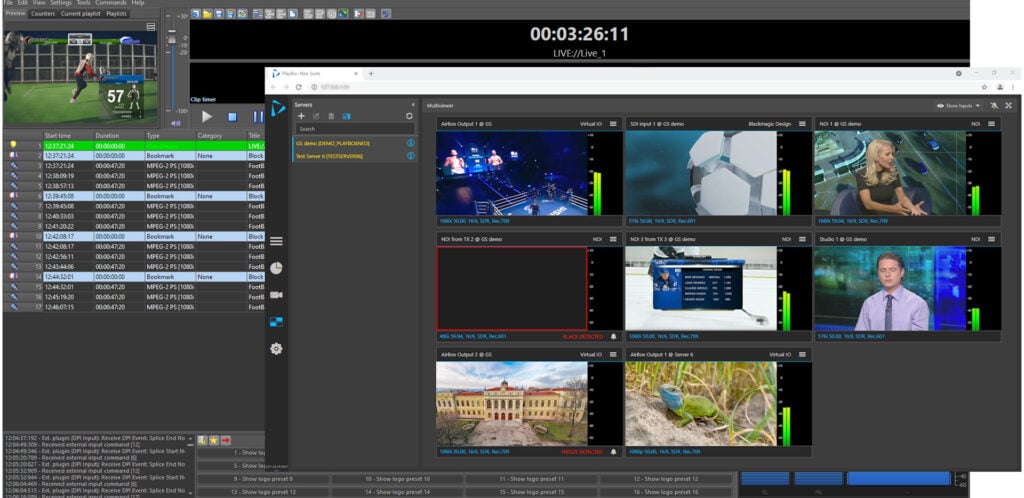Click the PlayBox Neo logo in sidebar
The width and height of the screenshot is (1024, 498).
point(278,108)
